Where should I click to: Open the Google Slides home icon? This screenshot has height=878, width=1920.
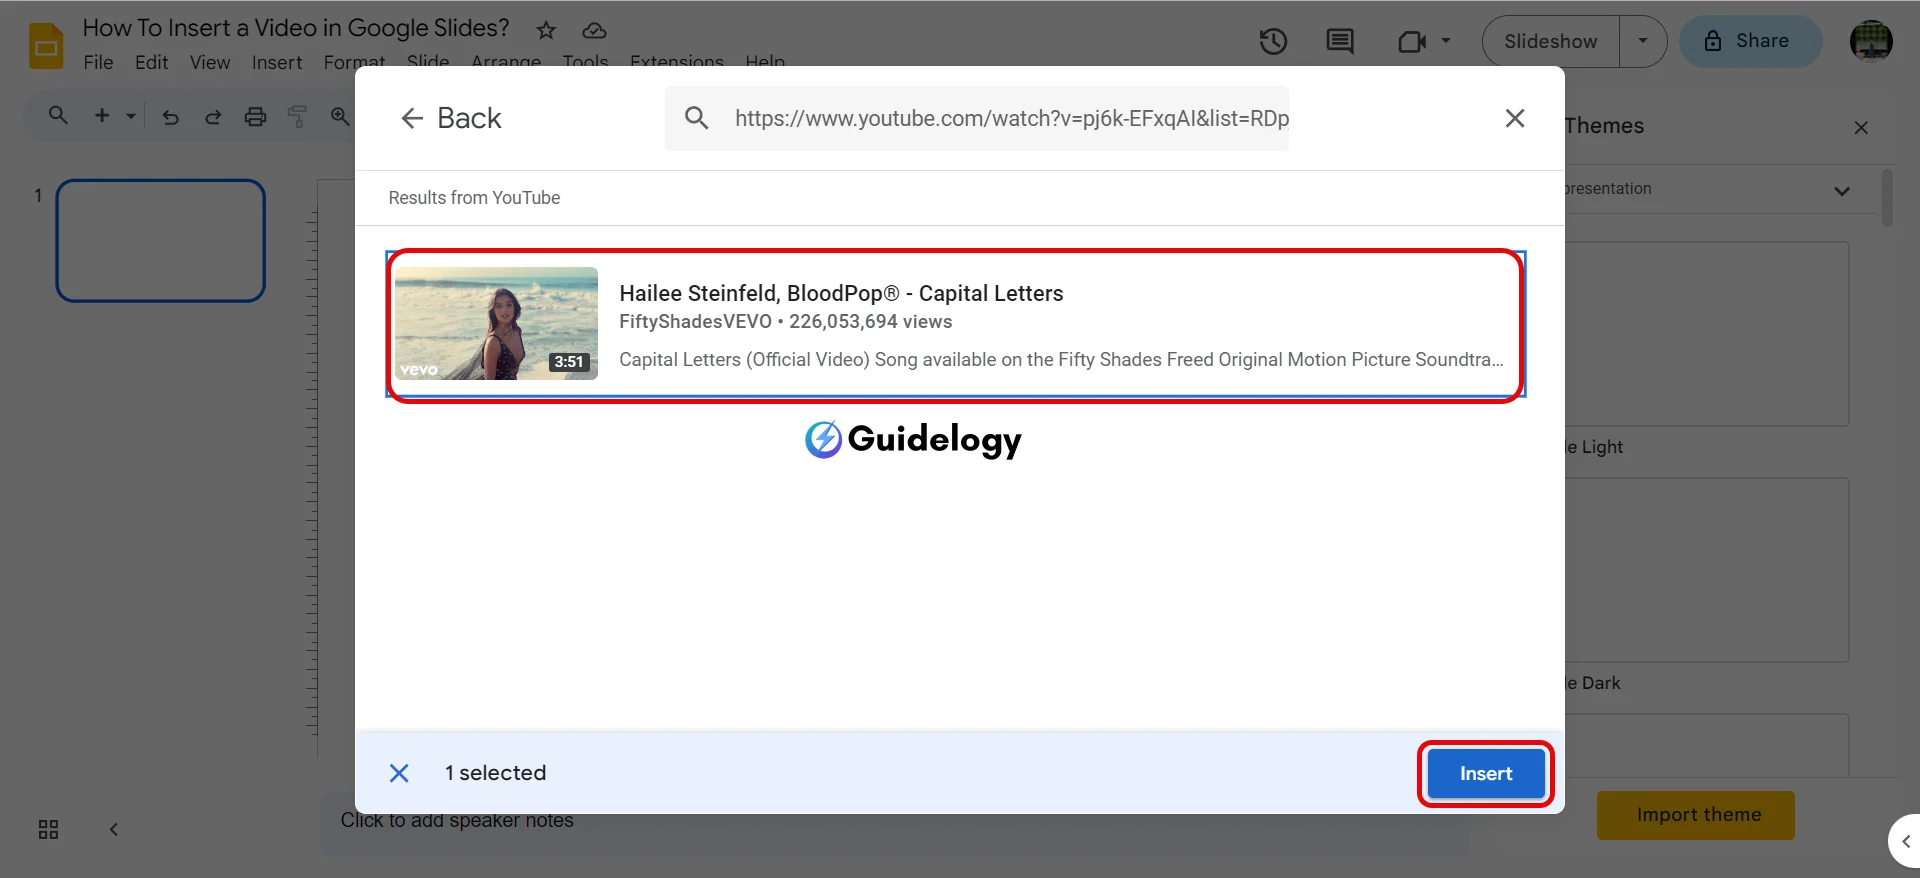(46, 45)
